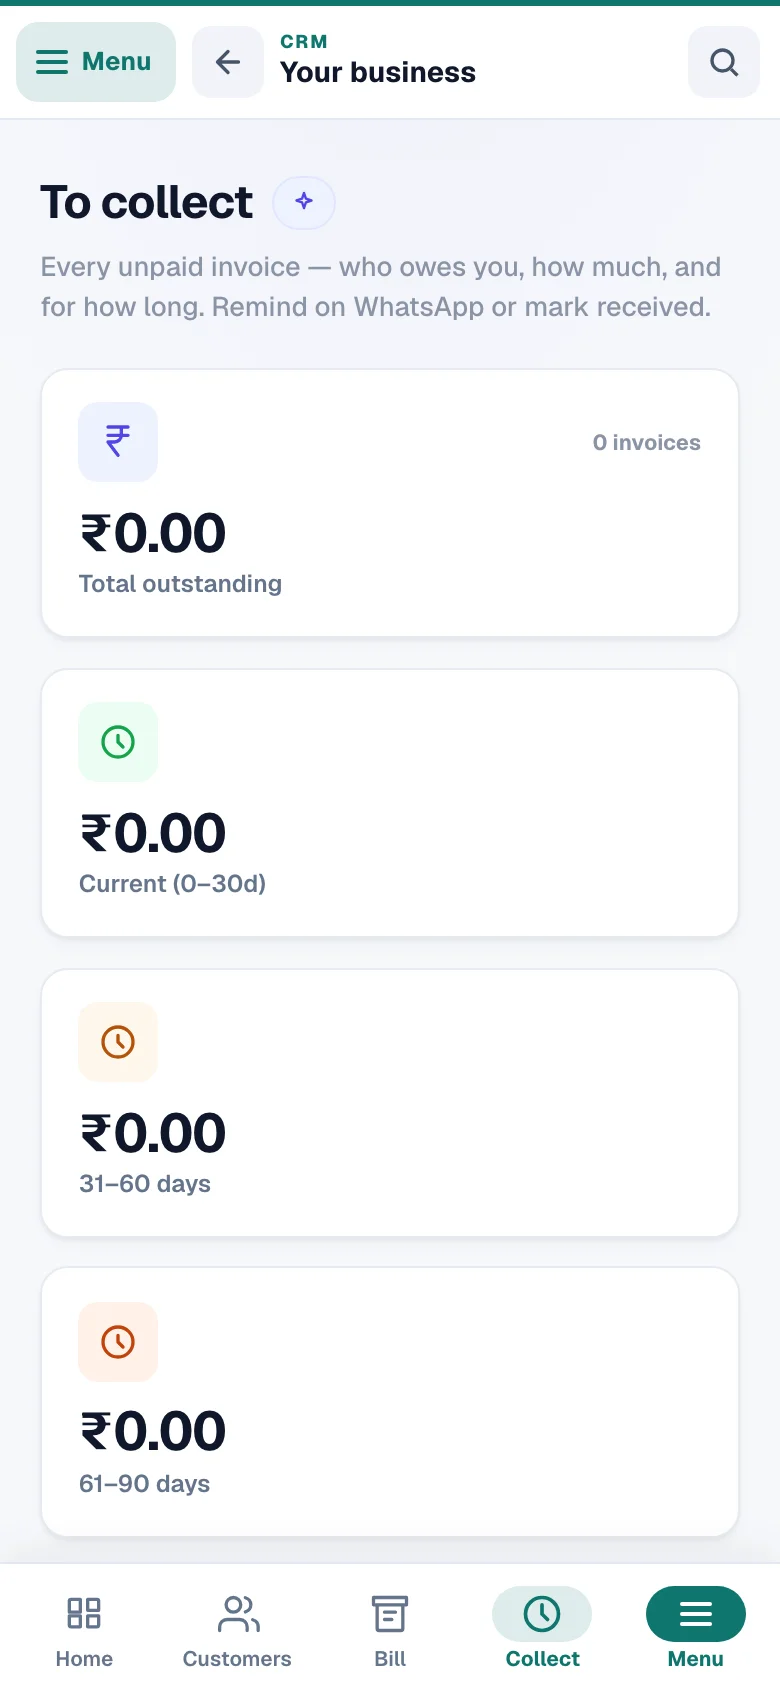This screenshot has height=1688, width=780.
Task: Click the red clock icon for 61–90 days
Action: [x=118, y=1342]
